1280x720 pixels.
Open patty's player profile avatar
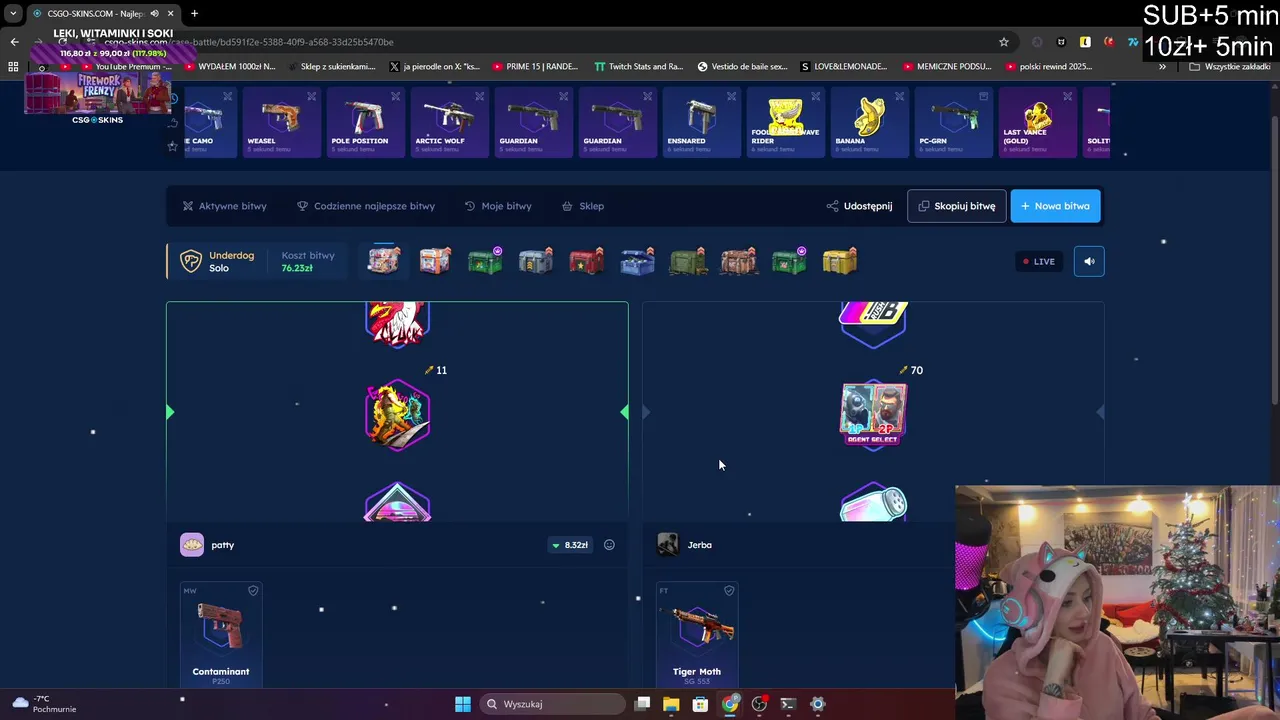(x=192, y=545)
